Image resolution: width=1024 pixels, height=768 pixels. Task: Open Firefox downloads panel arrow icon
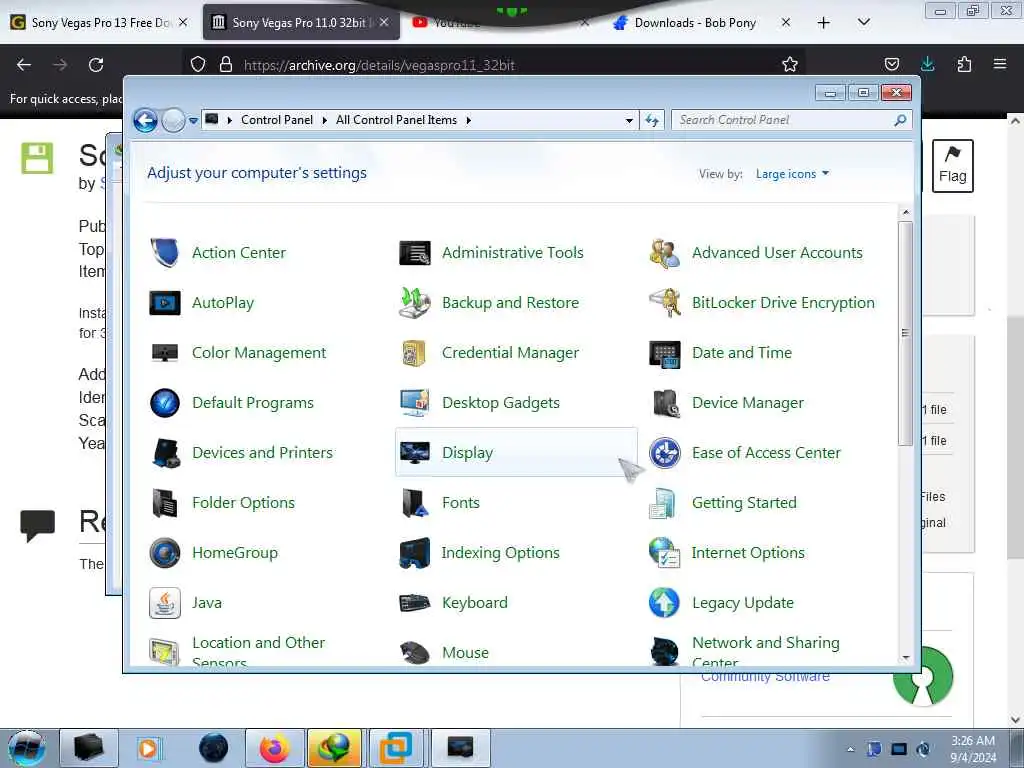pyautogui.click(x=927, y=64)
